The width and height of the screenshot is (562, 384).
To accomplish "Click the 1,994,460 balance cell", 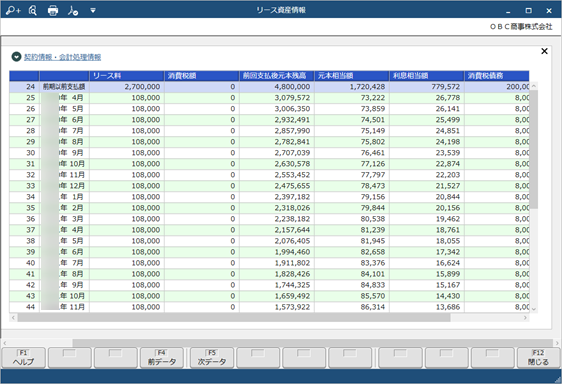I will [x=277, y=252].
